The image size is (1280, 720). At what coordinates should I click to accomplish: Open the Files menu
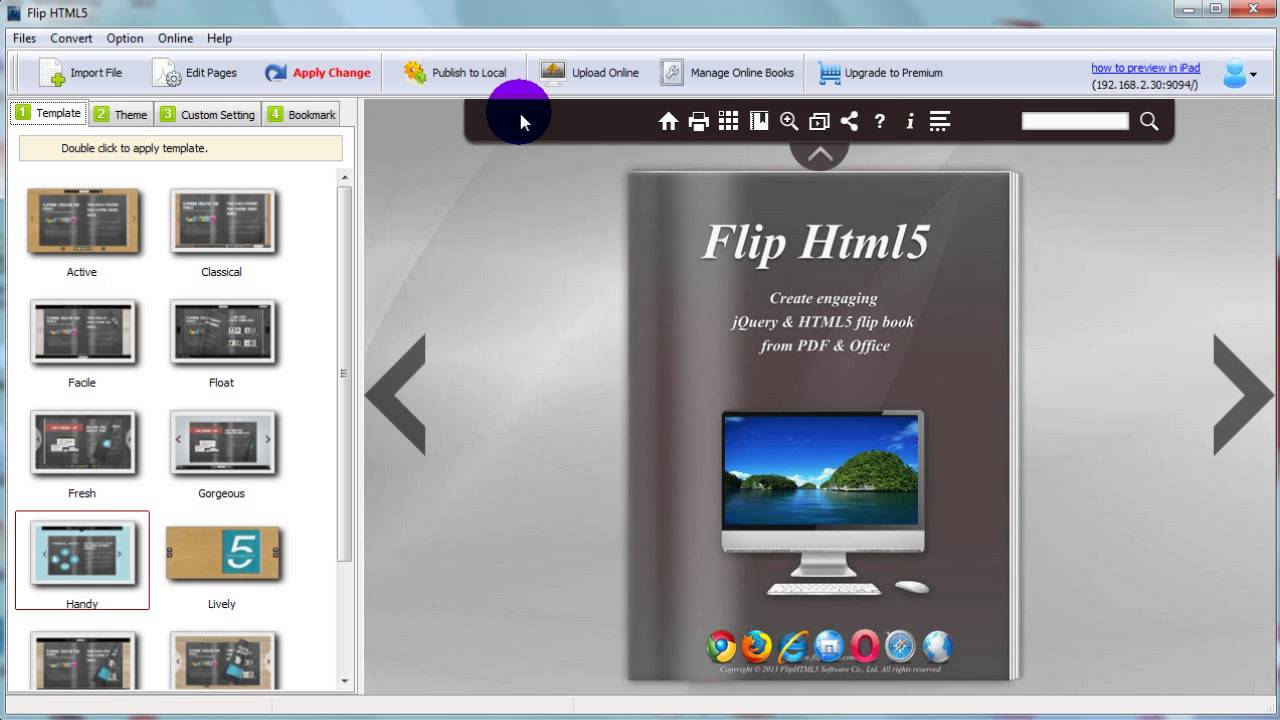point(24,38)
